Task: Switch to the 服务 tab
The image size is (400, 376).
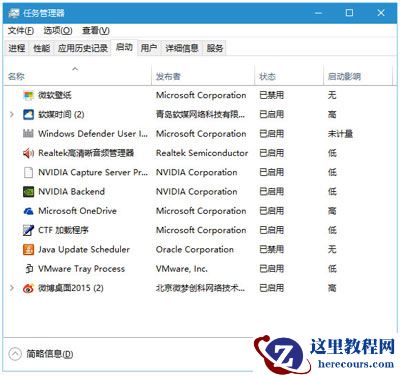Action: coord(215,48)
